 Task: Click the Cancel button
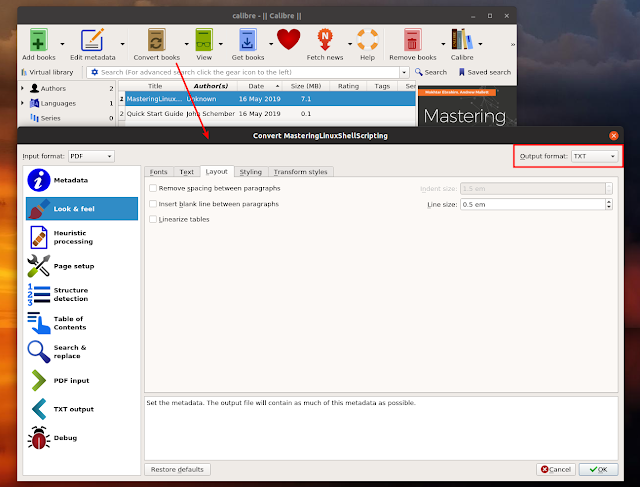pos(556,469)
